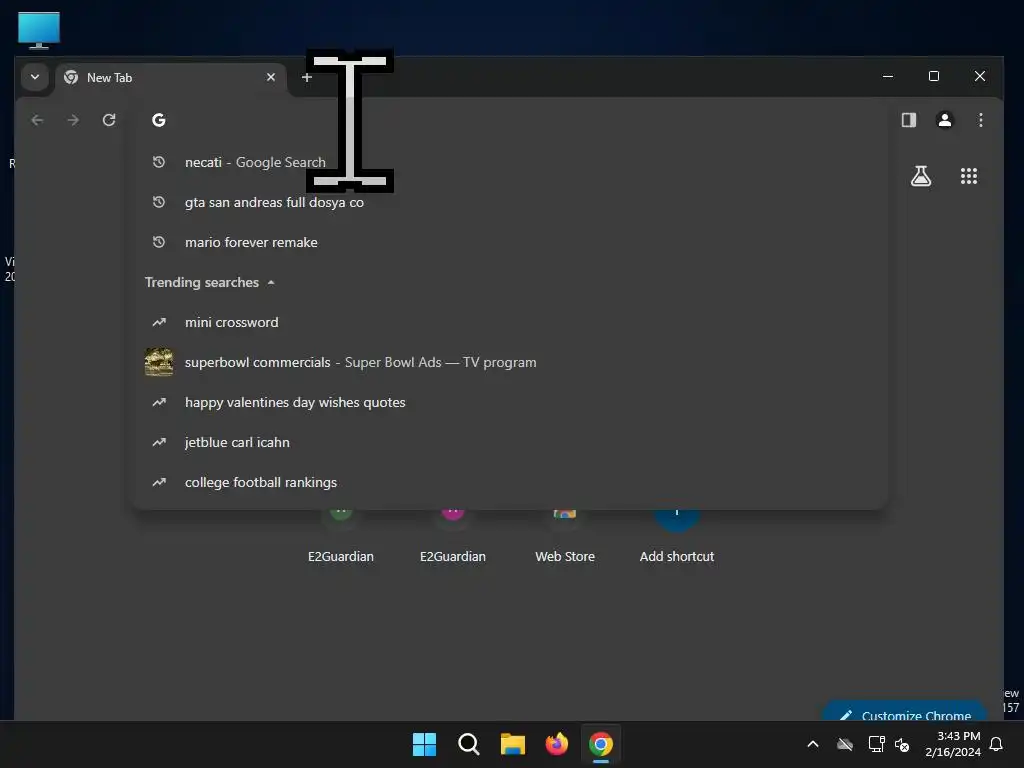
Task: Open the Chrome side panel icon
Action: coord(908,120)
